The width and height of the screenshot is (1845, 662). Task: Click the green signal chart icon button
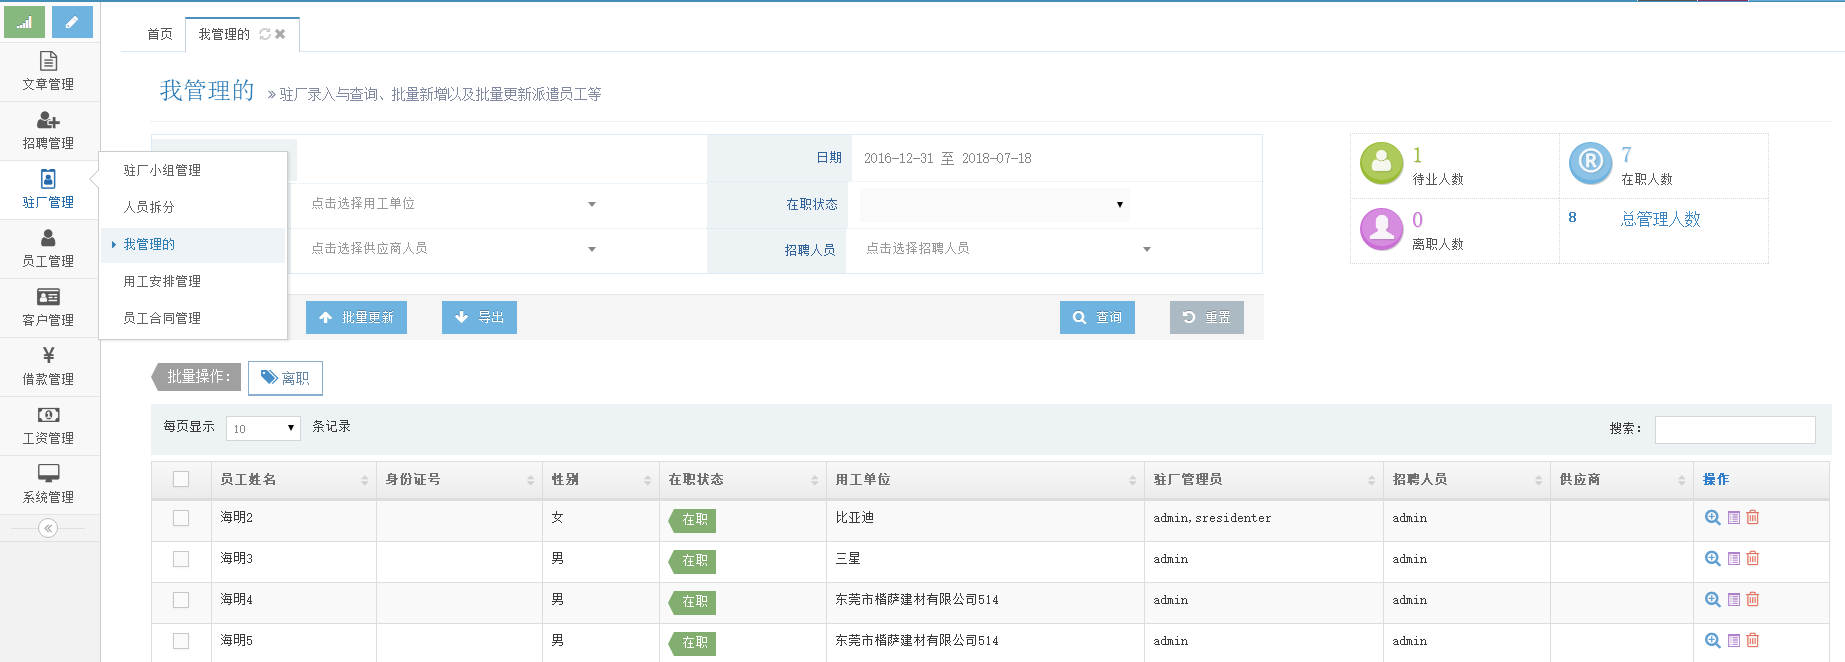tap(24, 22)
